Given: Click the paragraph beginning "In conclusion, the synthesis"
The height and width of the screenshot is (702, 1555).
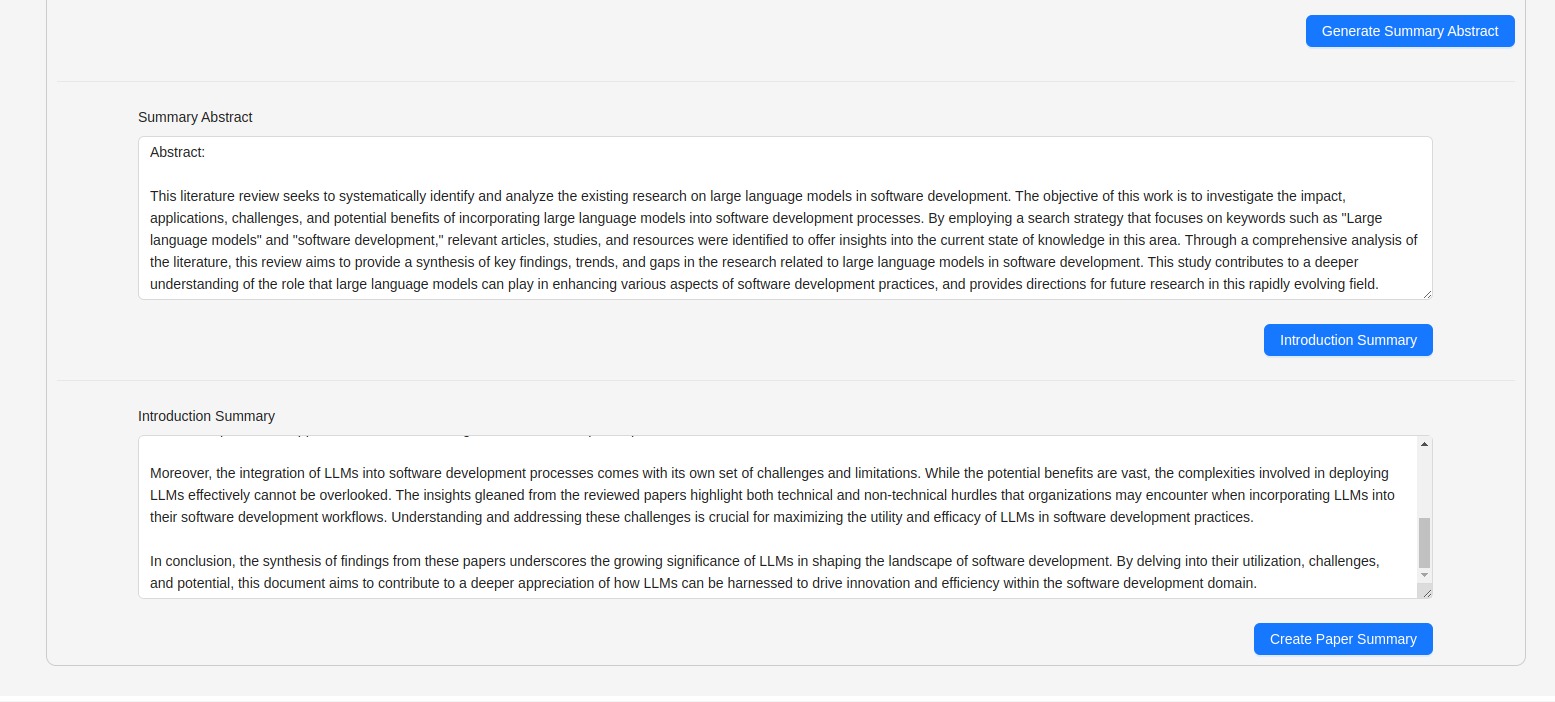Looking at the screenshot, I should (x=600, y=561).
